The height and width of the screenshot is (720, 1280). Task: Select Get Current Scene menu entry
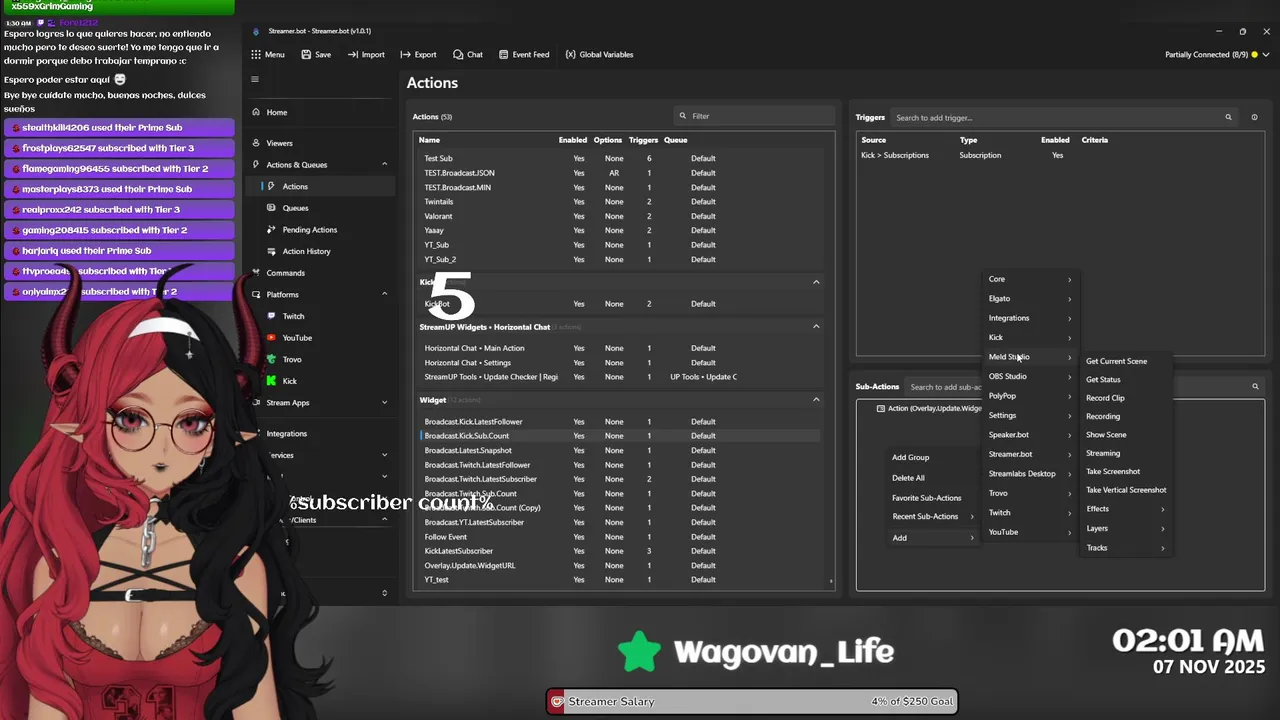pos(1116,361)
